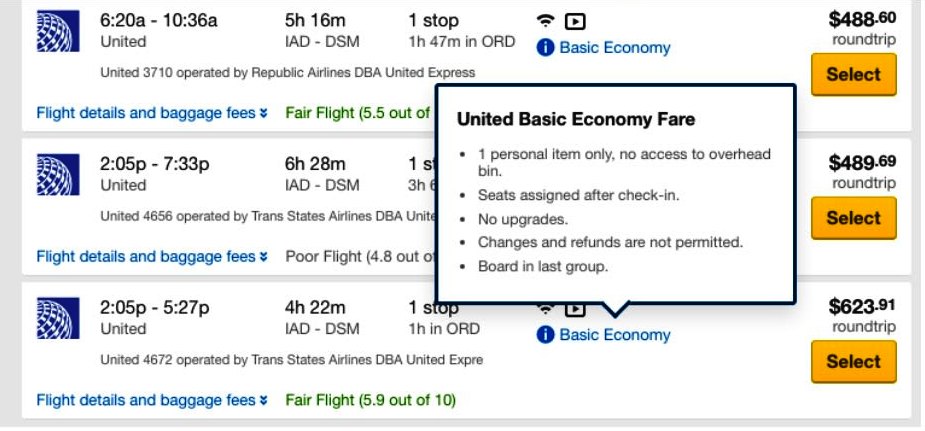Expand flight details and baggage fees for the 6:20a flight

click(x=152, y=113)
